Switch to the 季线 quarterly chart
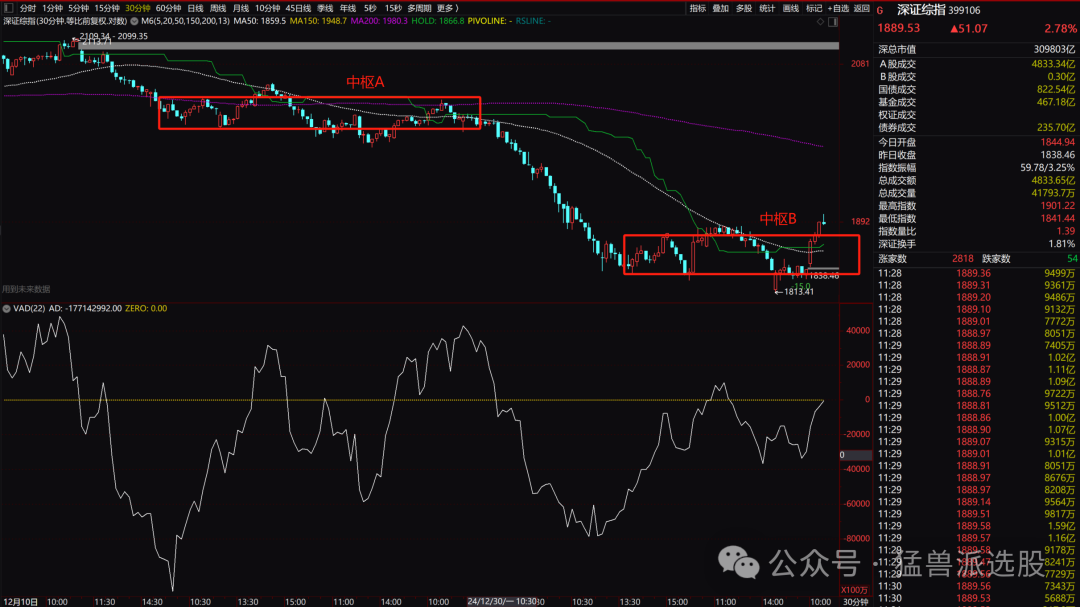The height and width of the screenshot is (607, 1080). [325, 8]
